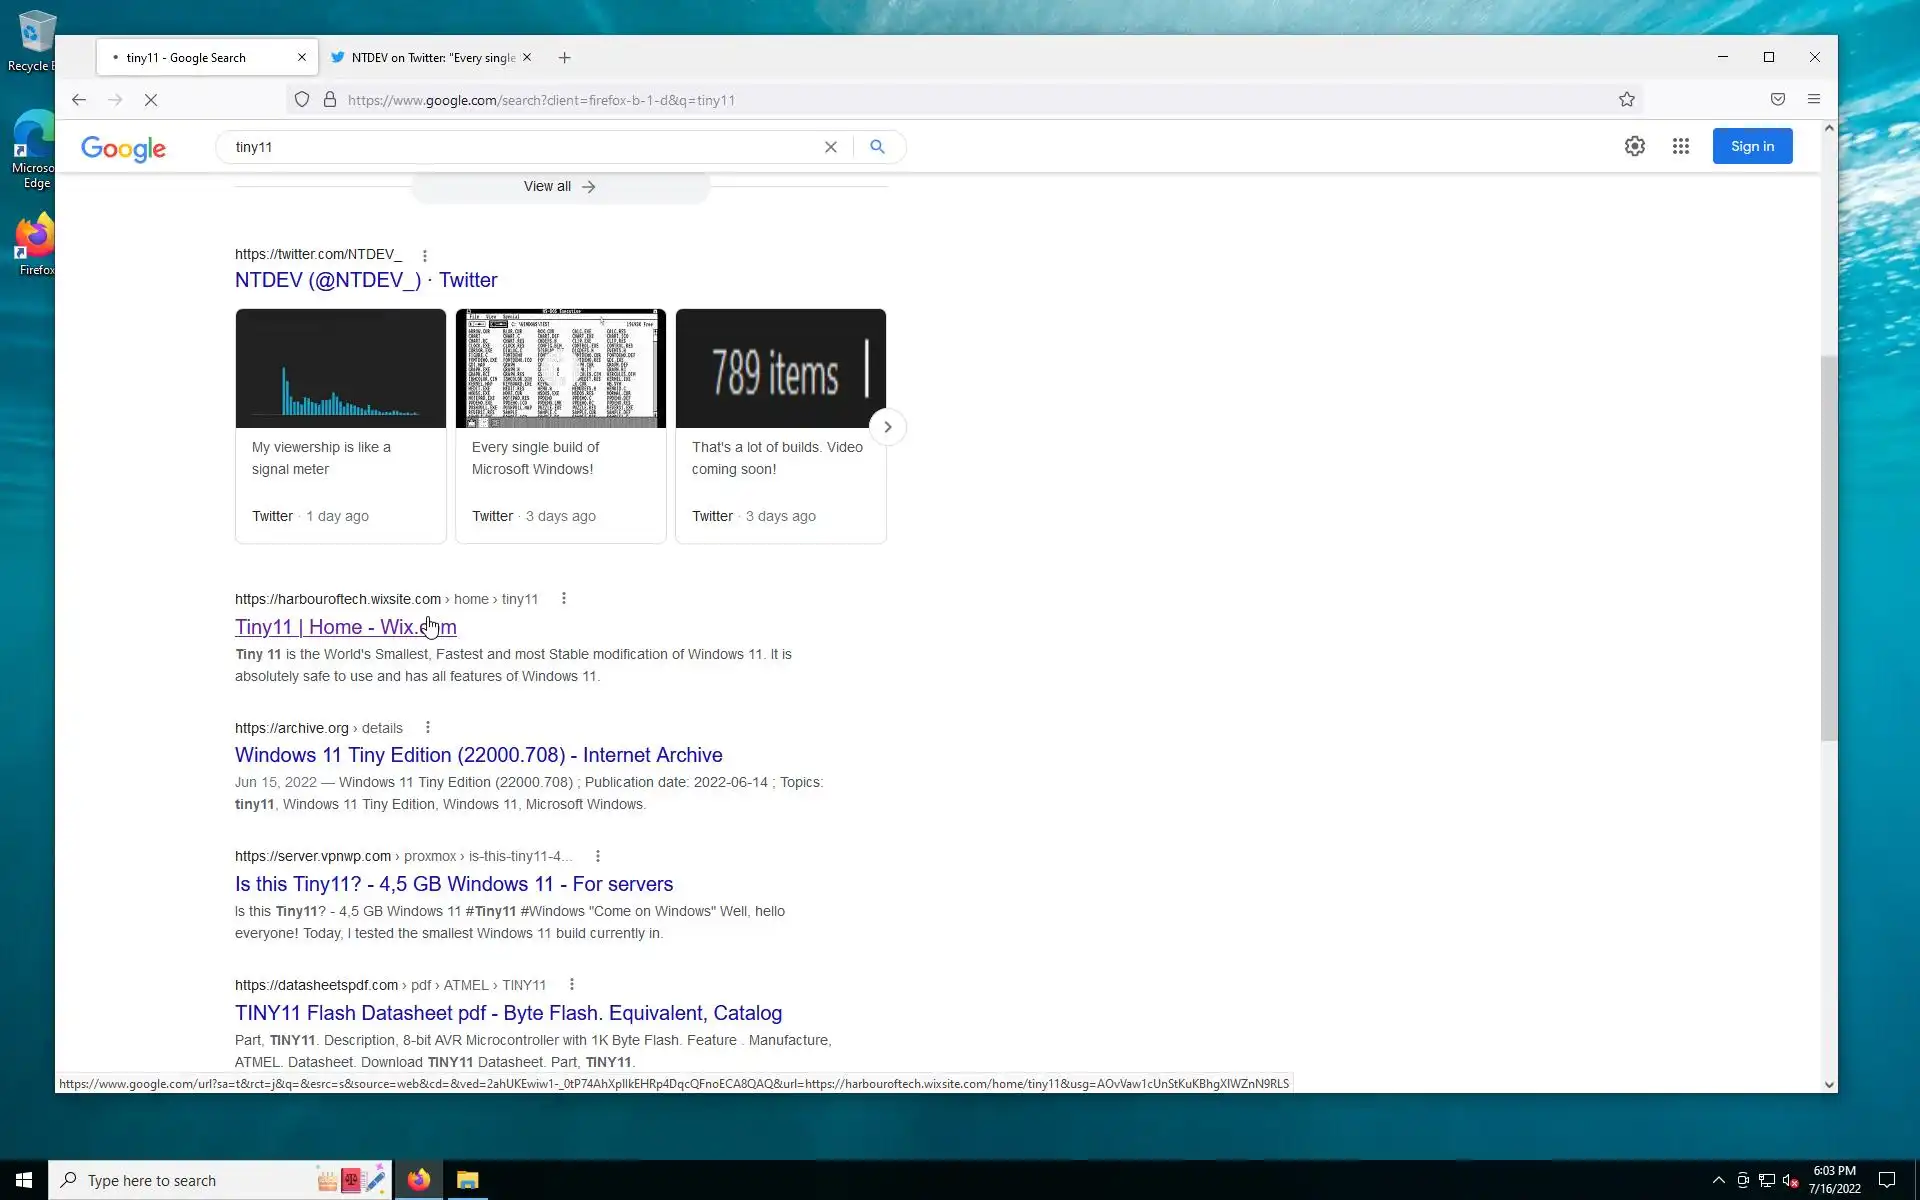The width and height of the screenshot is (1920, 1200).
Task: Click the blue search magnifier icon
Action: pyautogui.click(x=877, y=147)
